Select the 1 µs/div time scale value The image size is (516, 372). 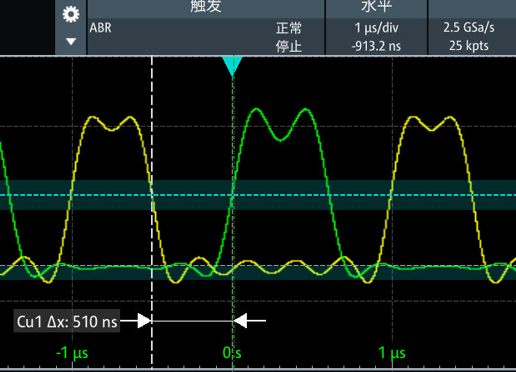click(x=376, y=28)
